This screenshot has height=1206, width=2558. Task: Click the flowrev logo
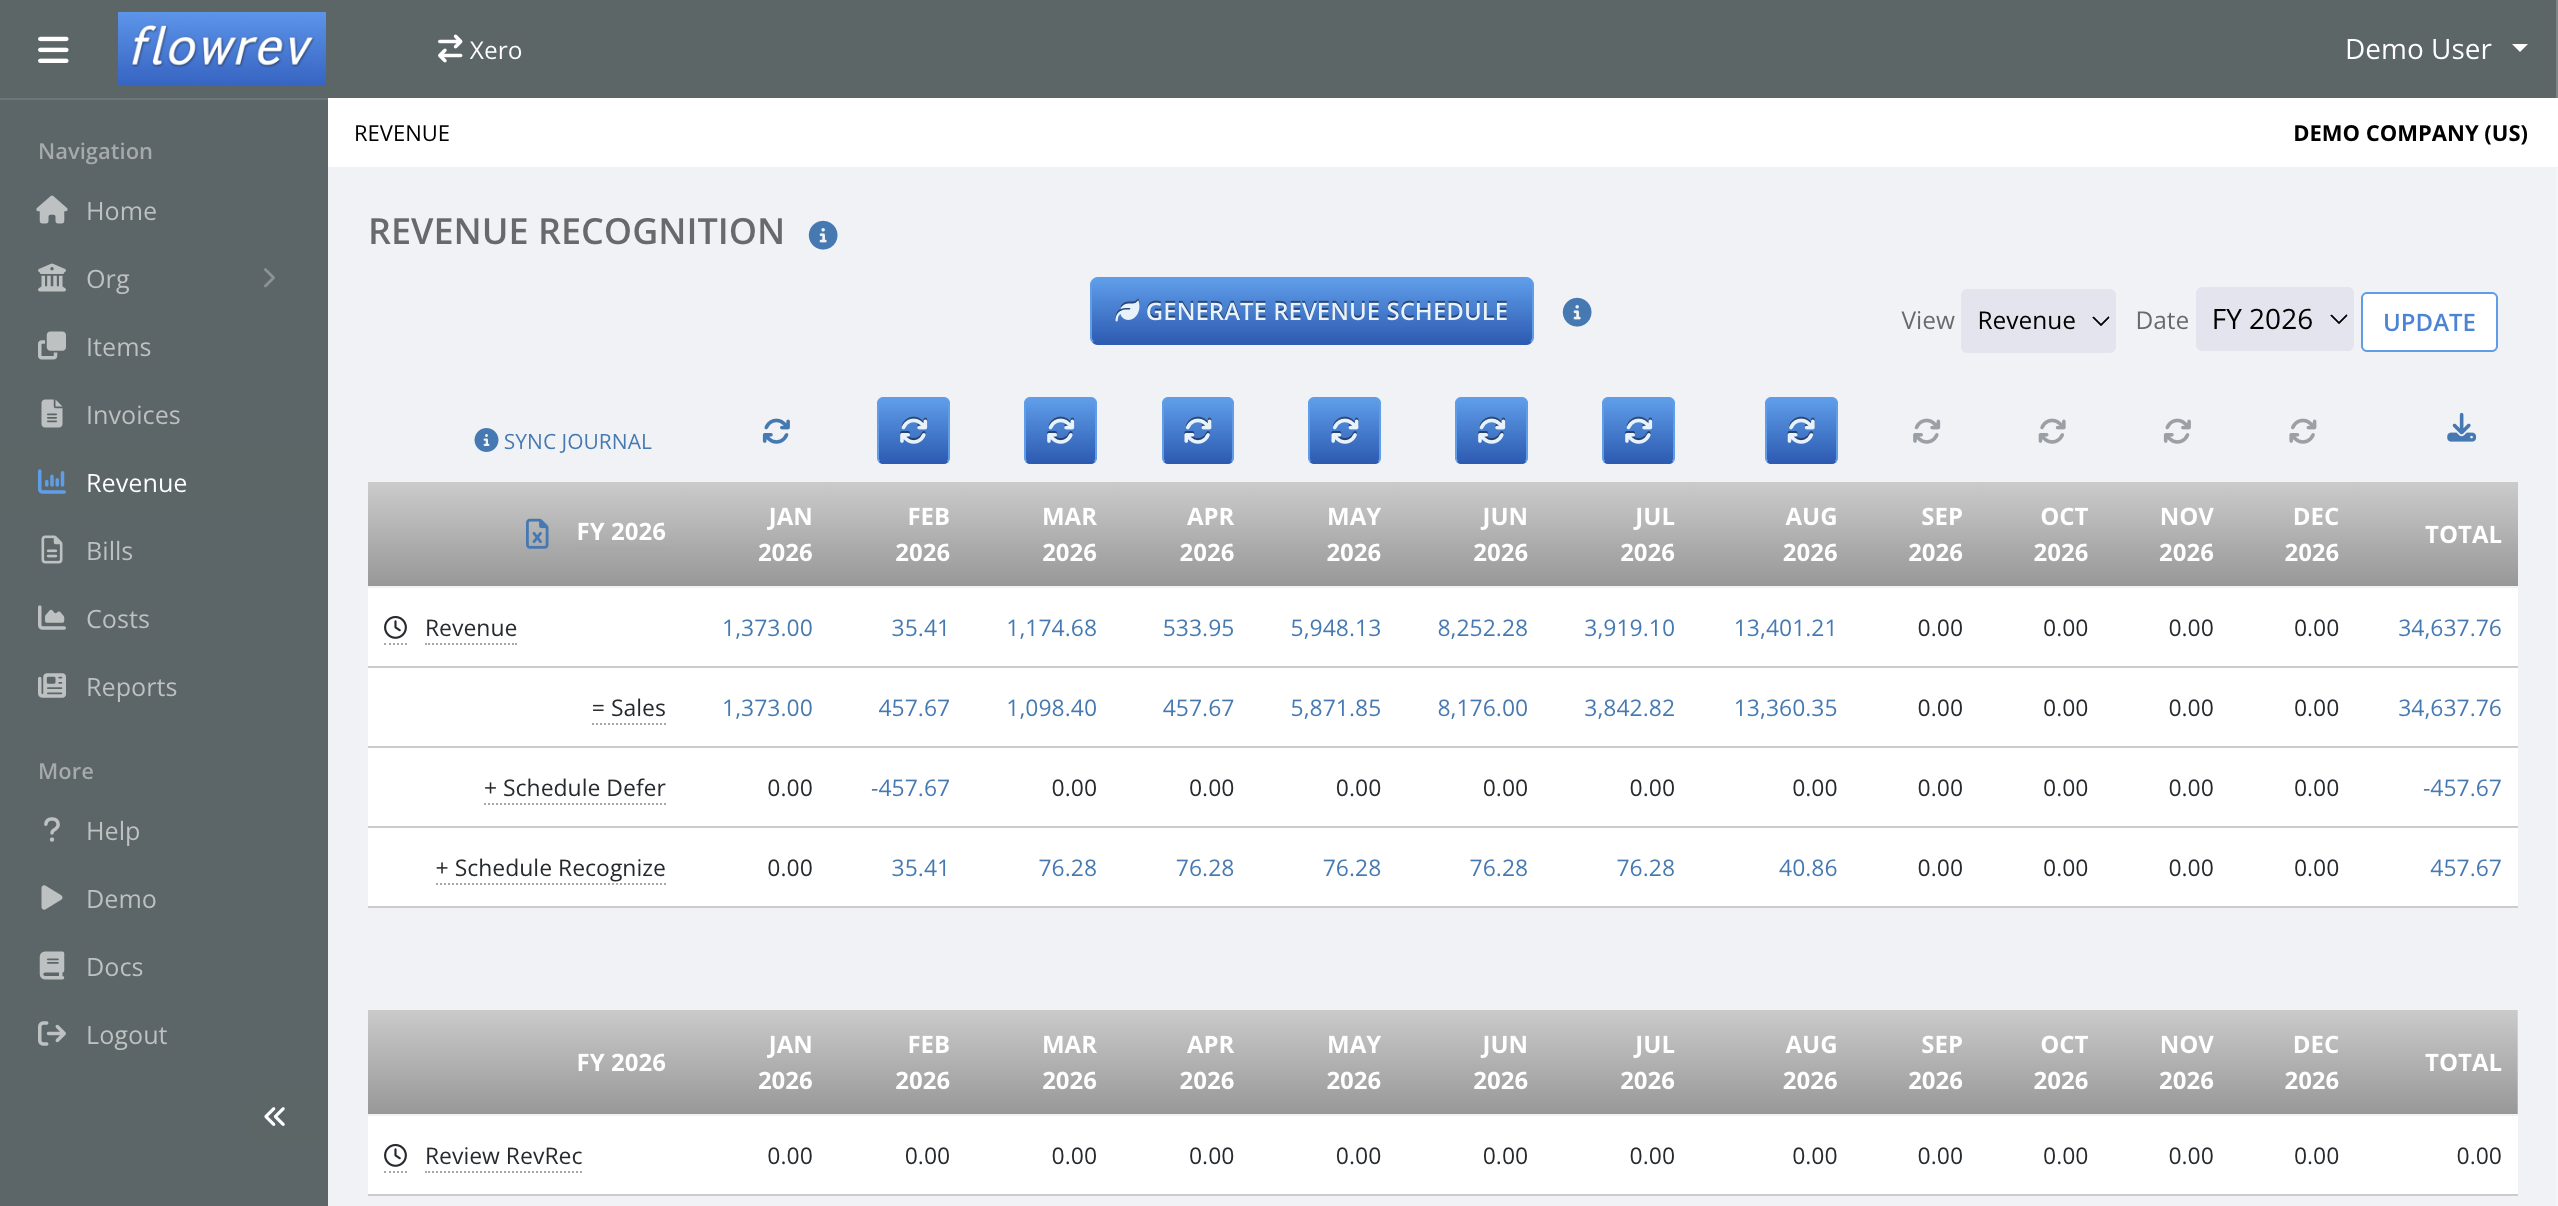click(x=221, y=48)
